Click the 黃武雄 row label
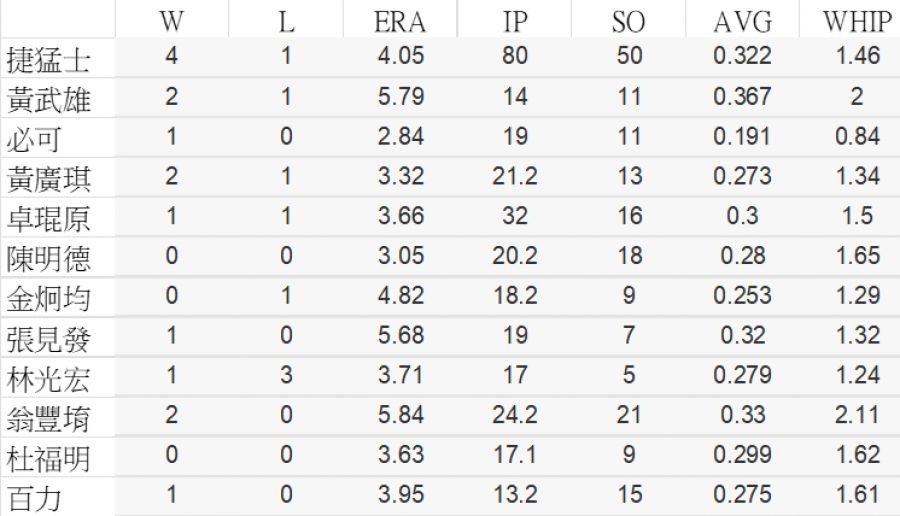Viewport: 900px width, 516px height. [x=48, y=99]
